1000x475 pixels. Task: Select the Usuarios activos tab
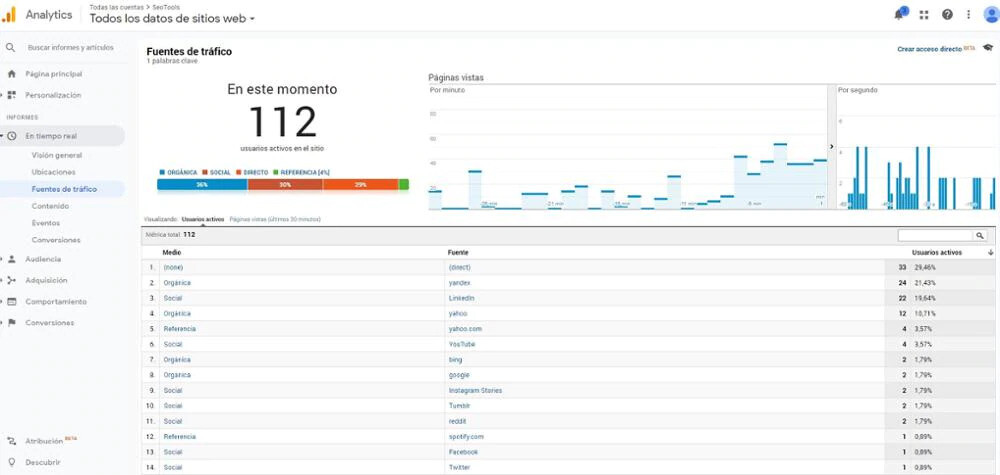(x=202, y=218)
